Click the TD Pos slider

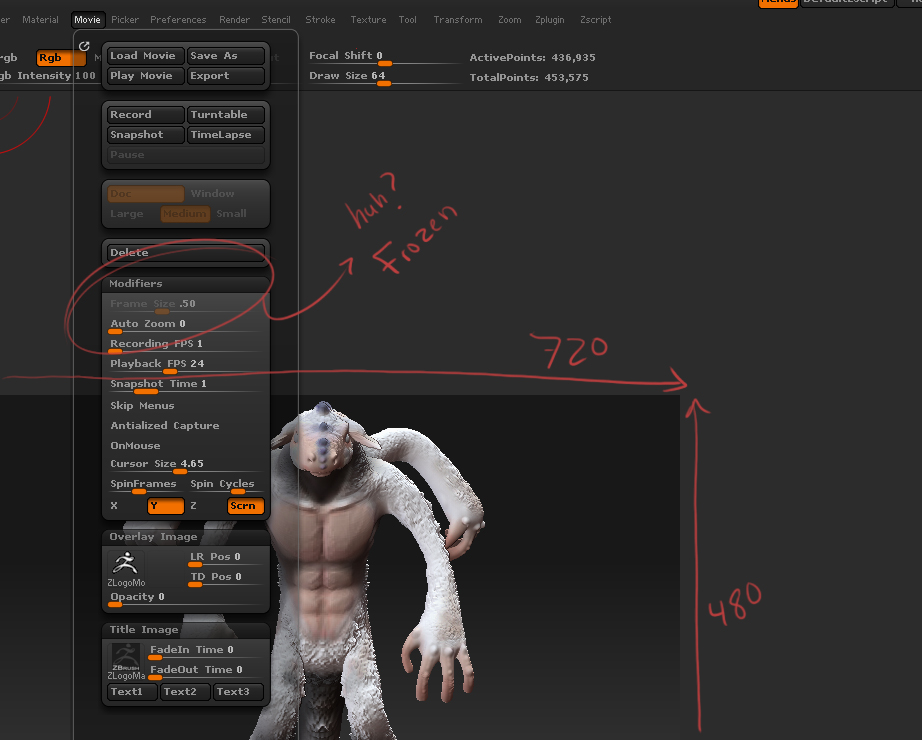pyautogui.click(x=226, y=578)
